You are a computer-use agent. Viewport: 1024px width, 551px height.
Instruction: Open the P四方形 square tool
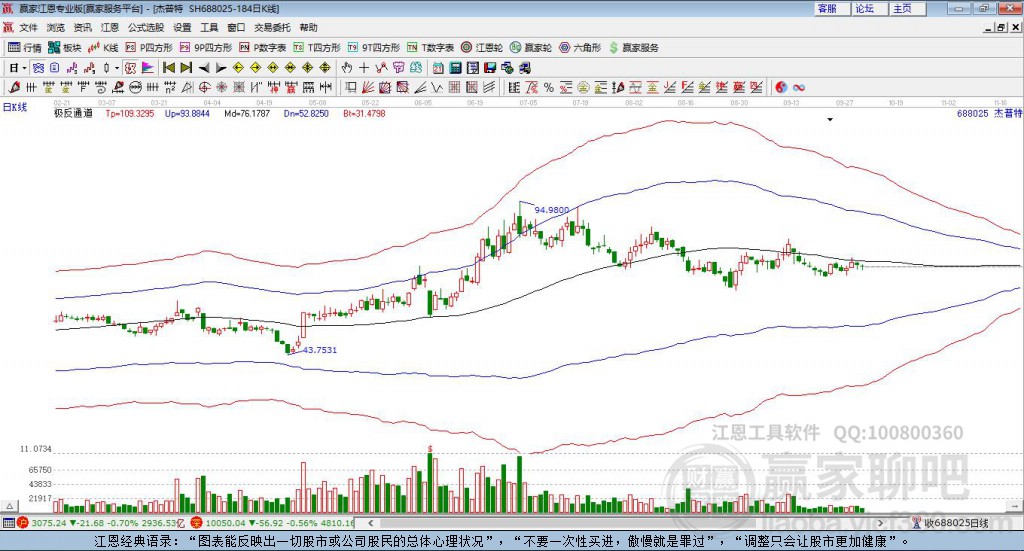pyautogui.click(x=148, y=48)
